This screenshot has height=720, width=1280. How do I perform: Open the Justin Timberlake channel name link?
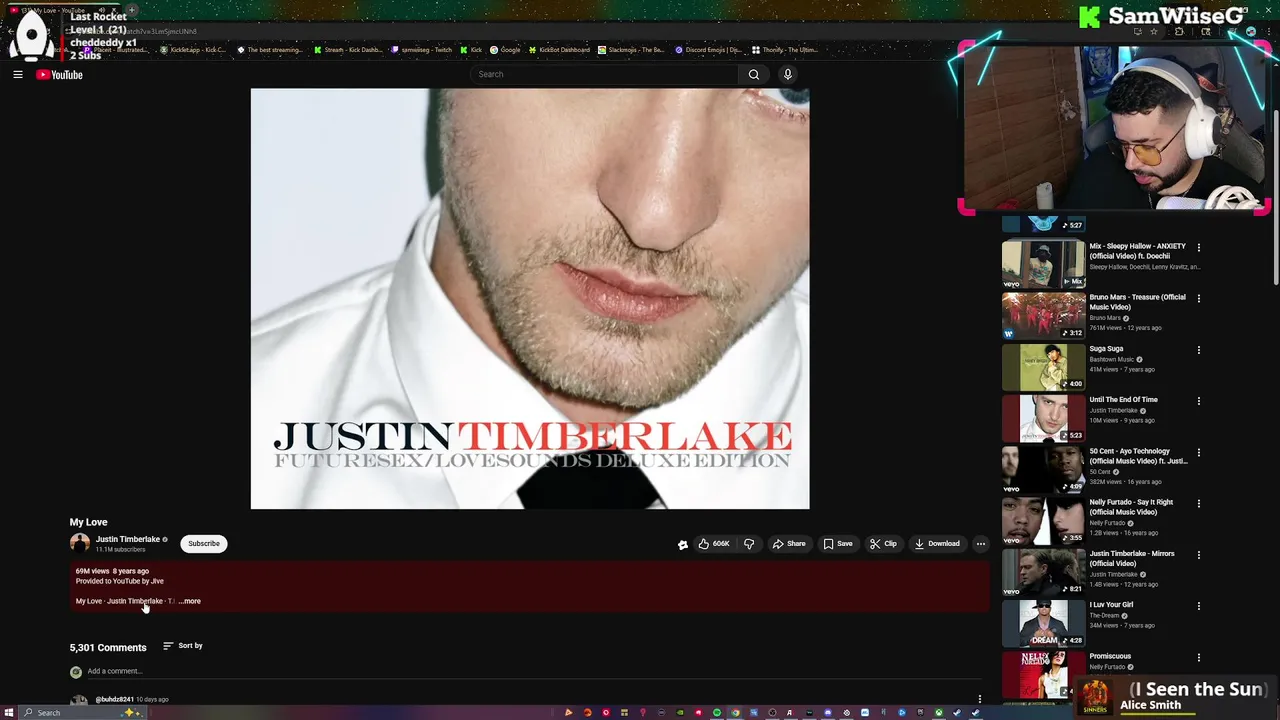(127, 539)
